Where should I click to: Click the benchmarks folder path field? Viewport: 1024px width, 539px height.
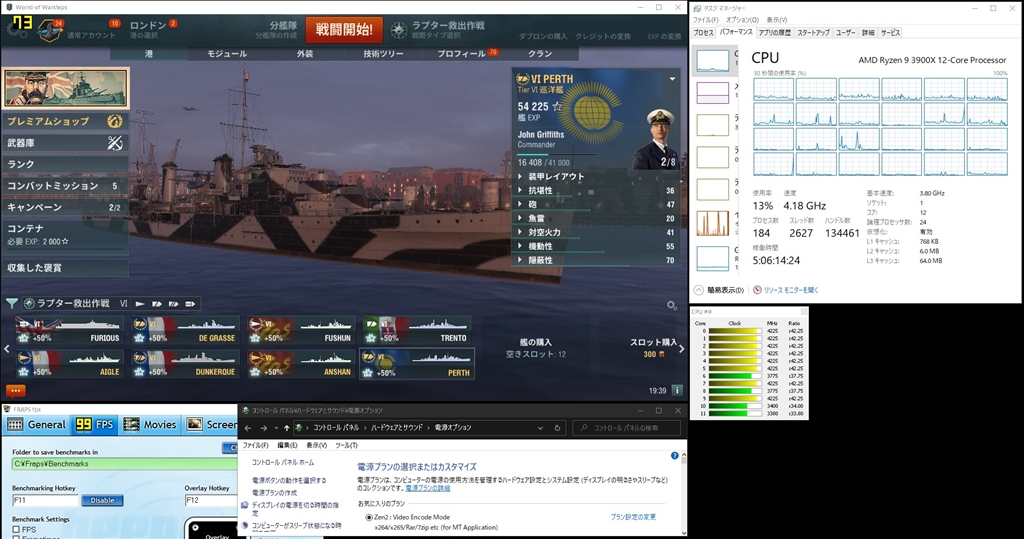click(x=124, y=464)
